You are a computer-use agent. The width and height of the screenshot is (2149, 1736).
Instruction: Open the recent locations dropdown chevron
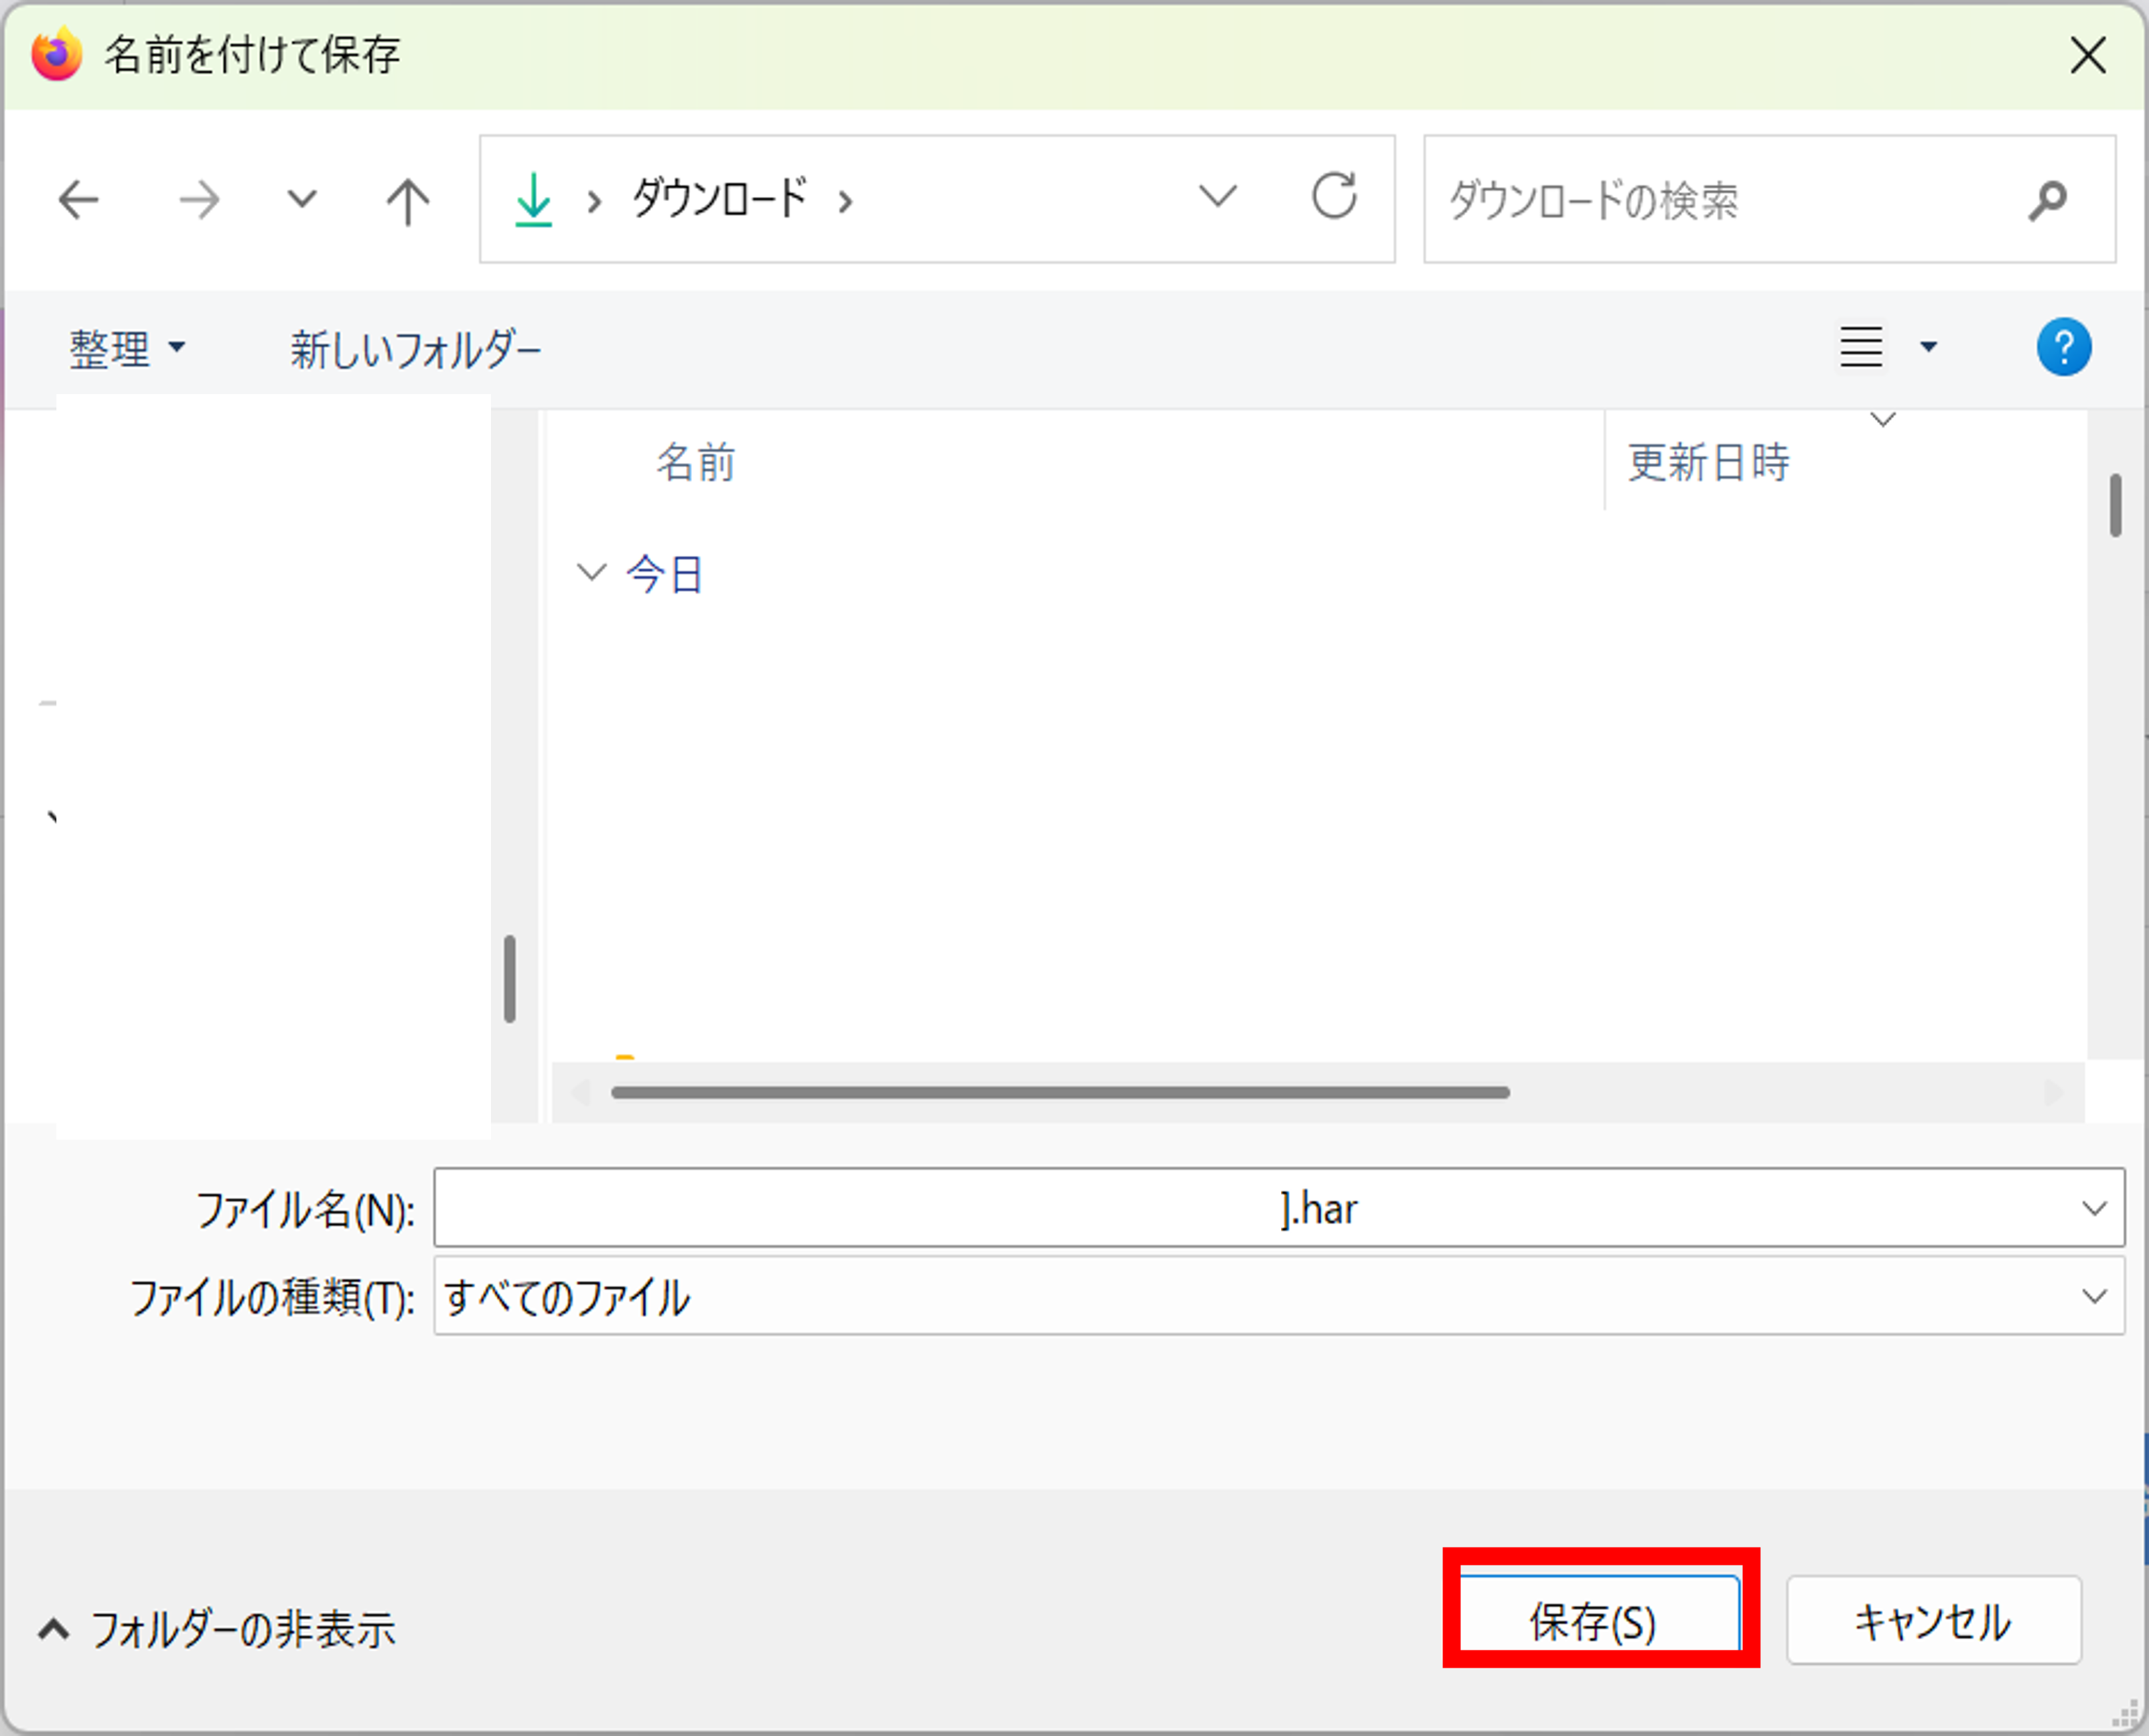click(x=302, y=199)
